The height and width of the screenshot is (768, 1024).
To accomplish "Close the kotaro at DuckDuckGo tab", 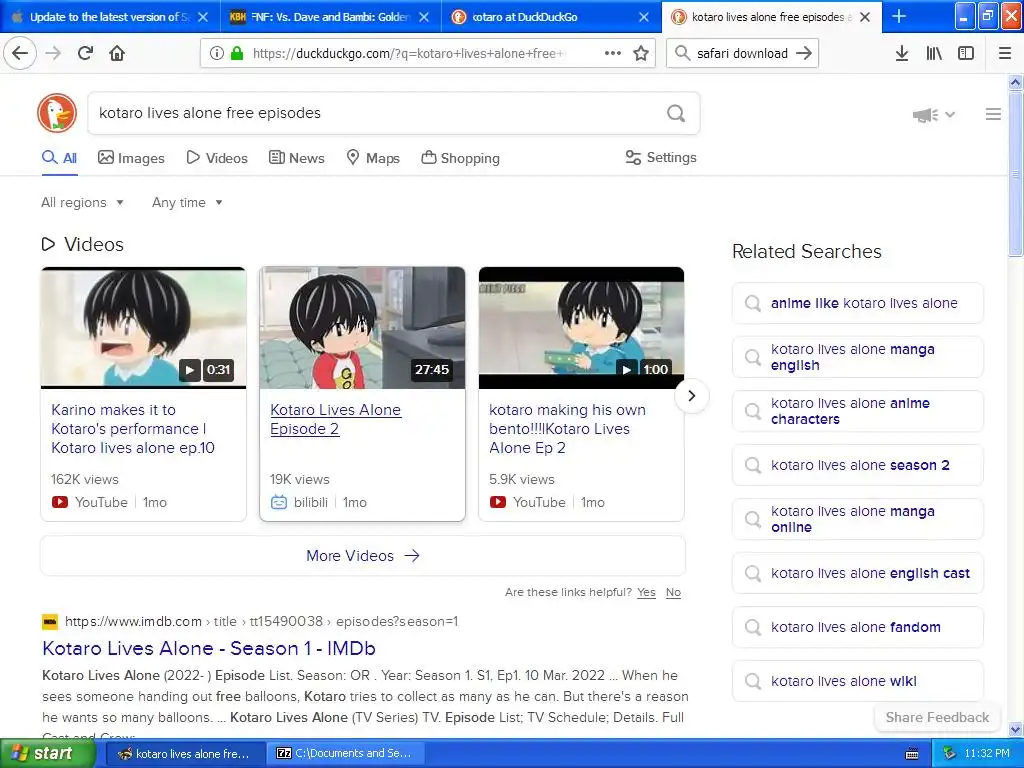I will [x=644, y=17].
